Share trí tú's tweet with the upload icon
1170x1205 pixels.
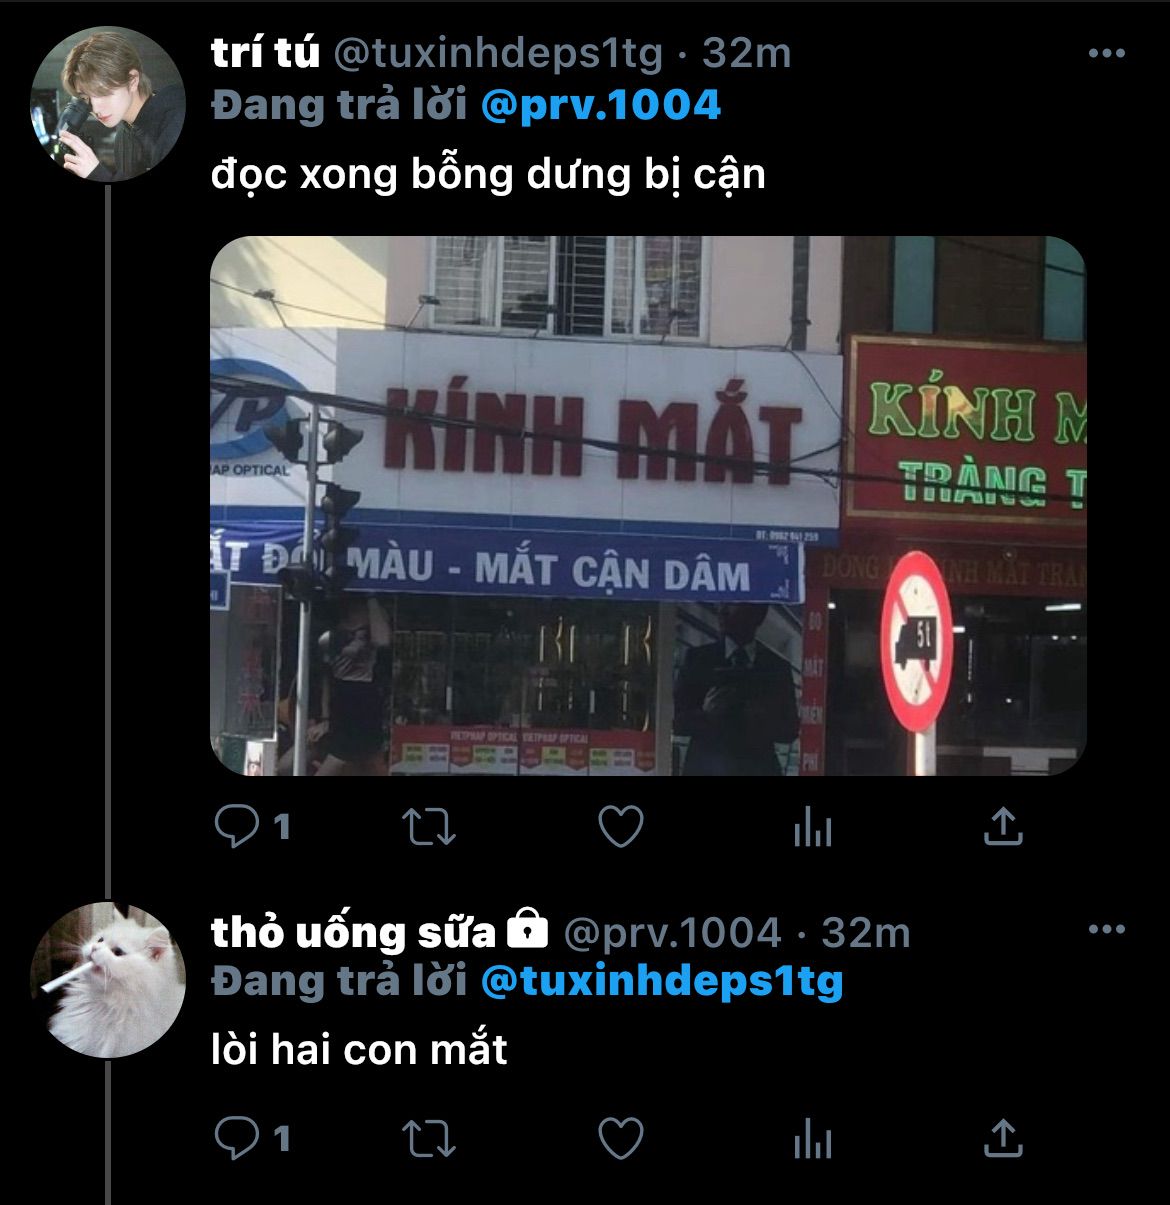click(1002, 826)
